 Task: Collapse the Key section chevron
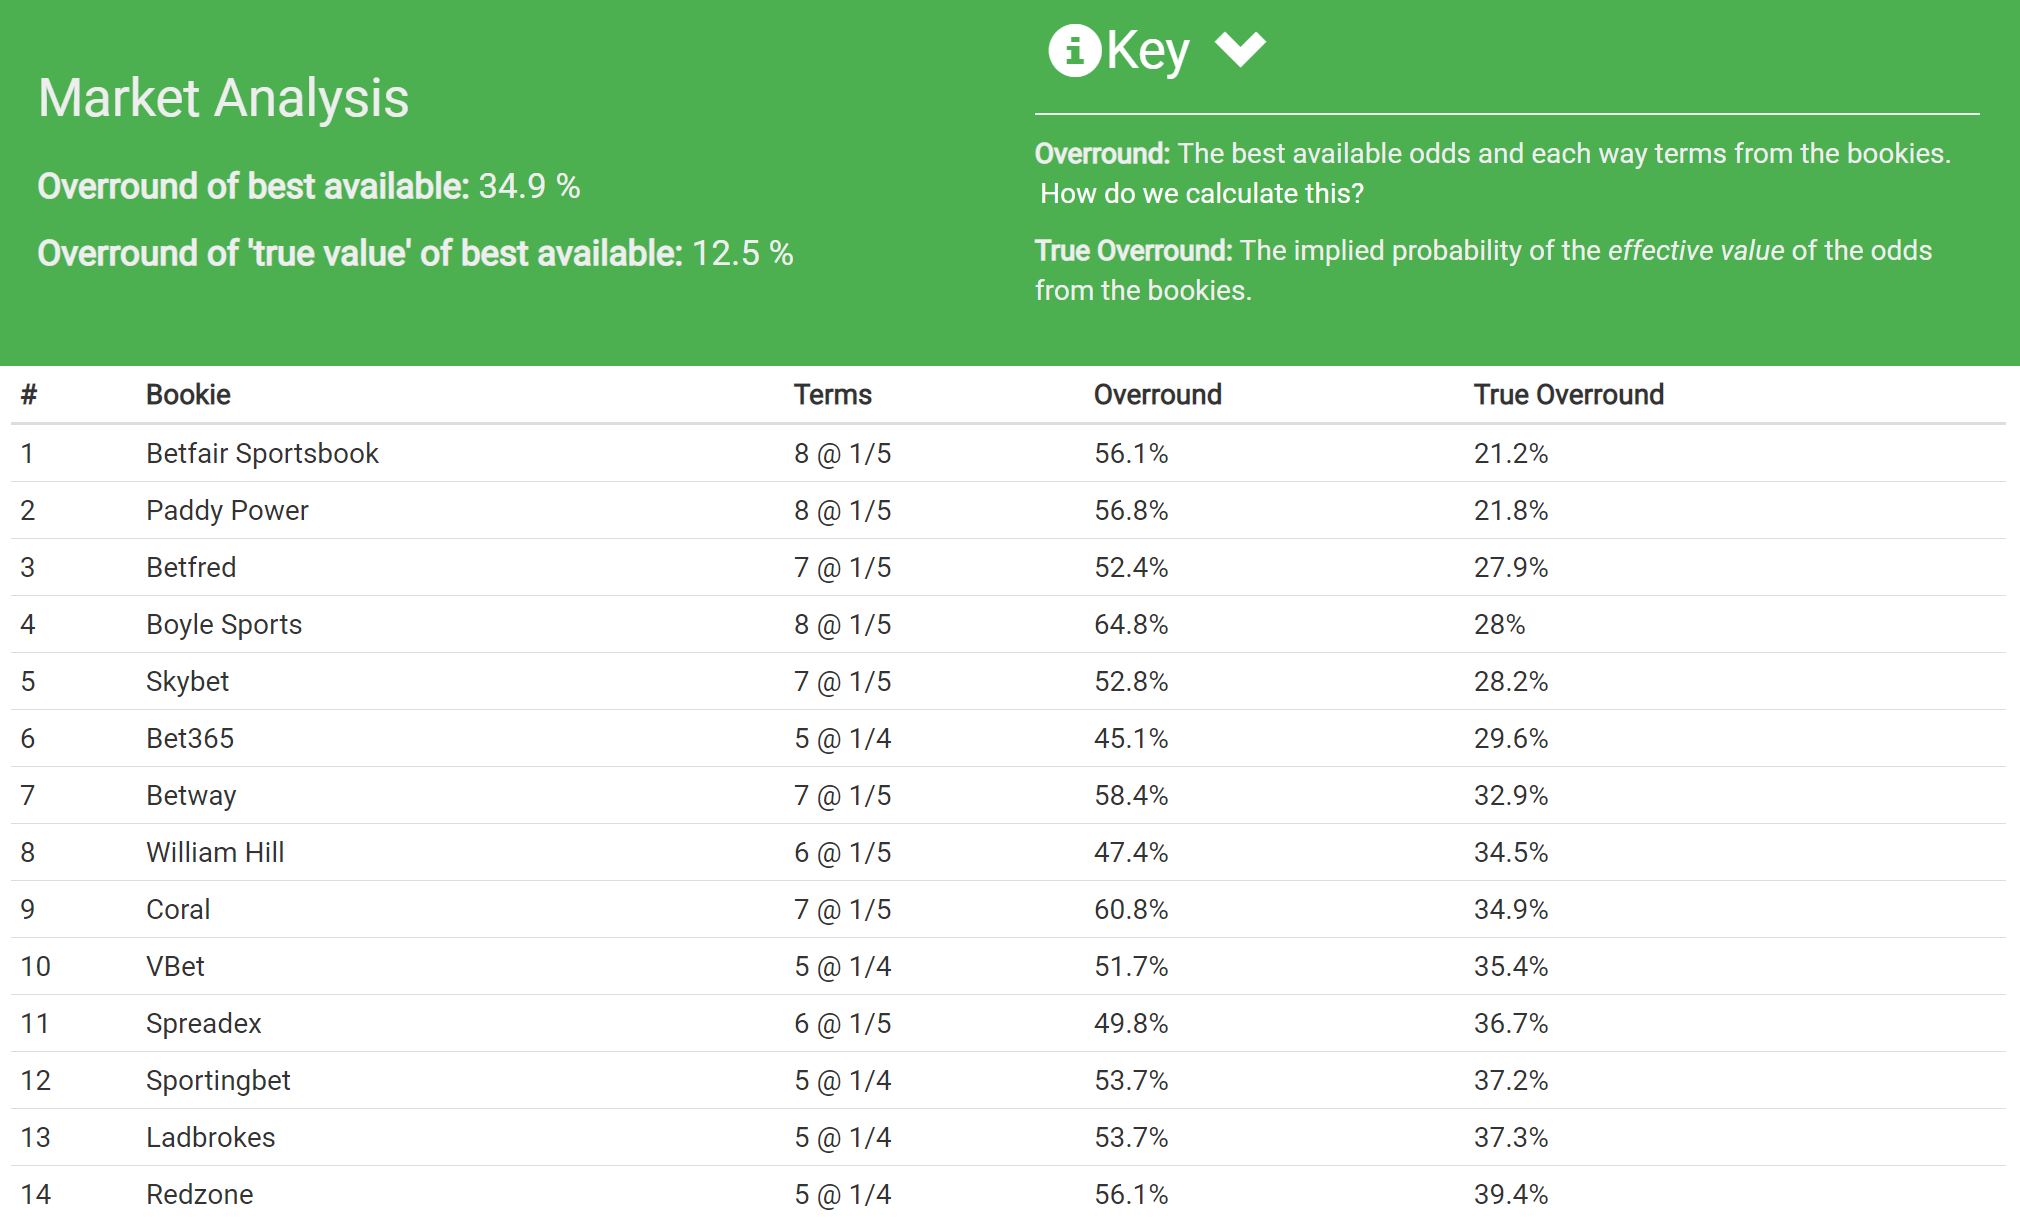[1240, 48]
